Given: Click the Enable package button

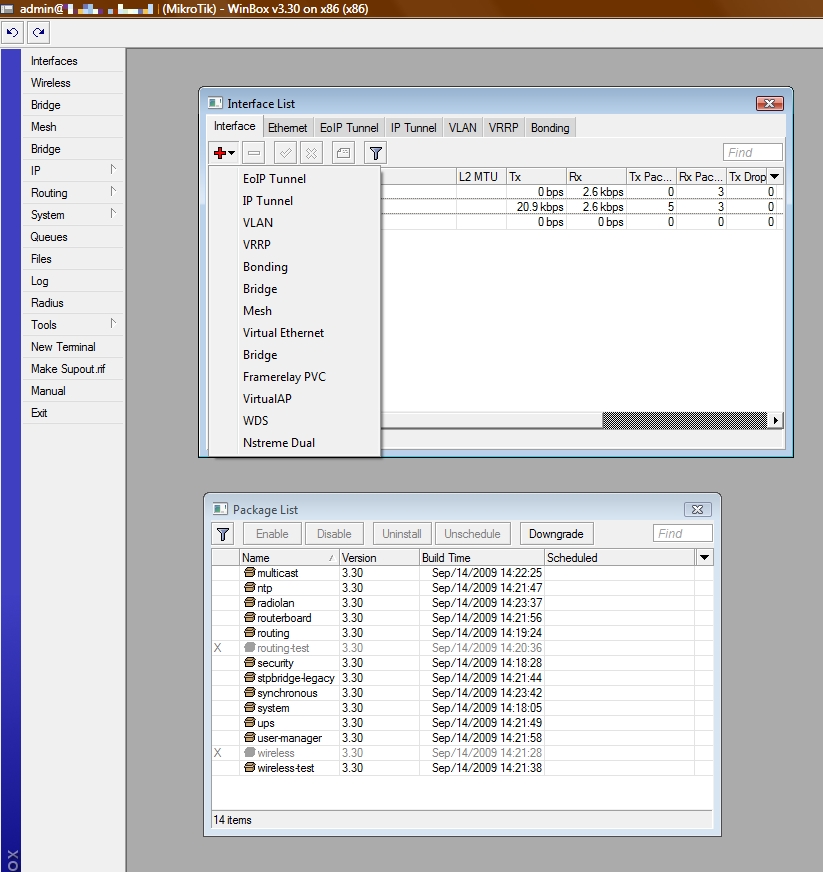Looking at the screenshot, I should [272, 534].
